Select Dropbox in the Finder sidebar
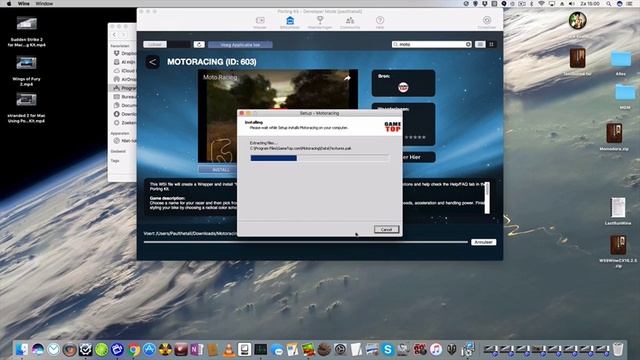640x360 pixels. (x=124, y=53)
